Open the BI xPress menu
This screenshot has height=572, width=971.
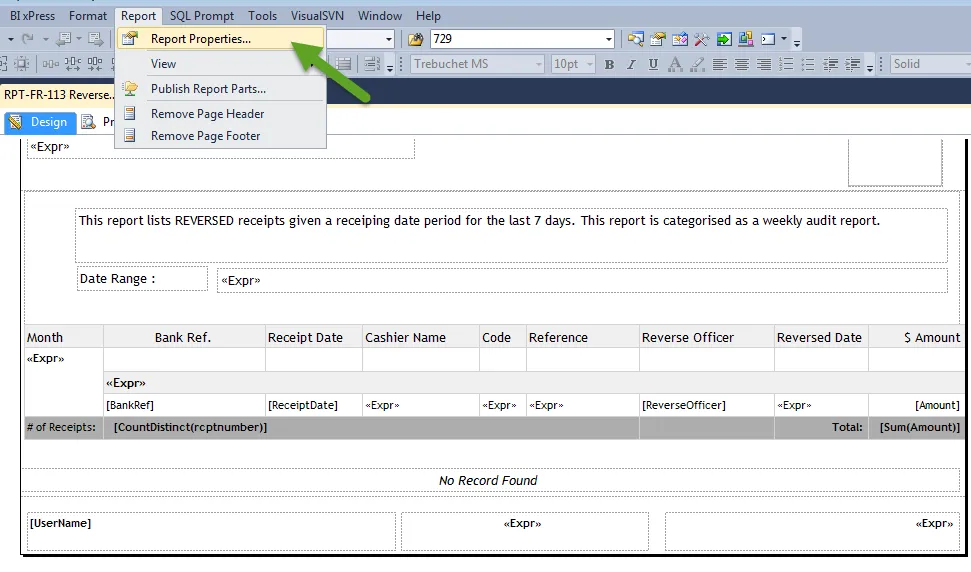tap(32, 16)
